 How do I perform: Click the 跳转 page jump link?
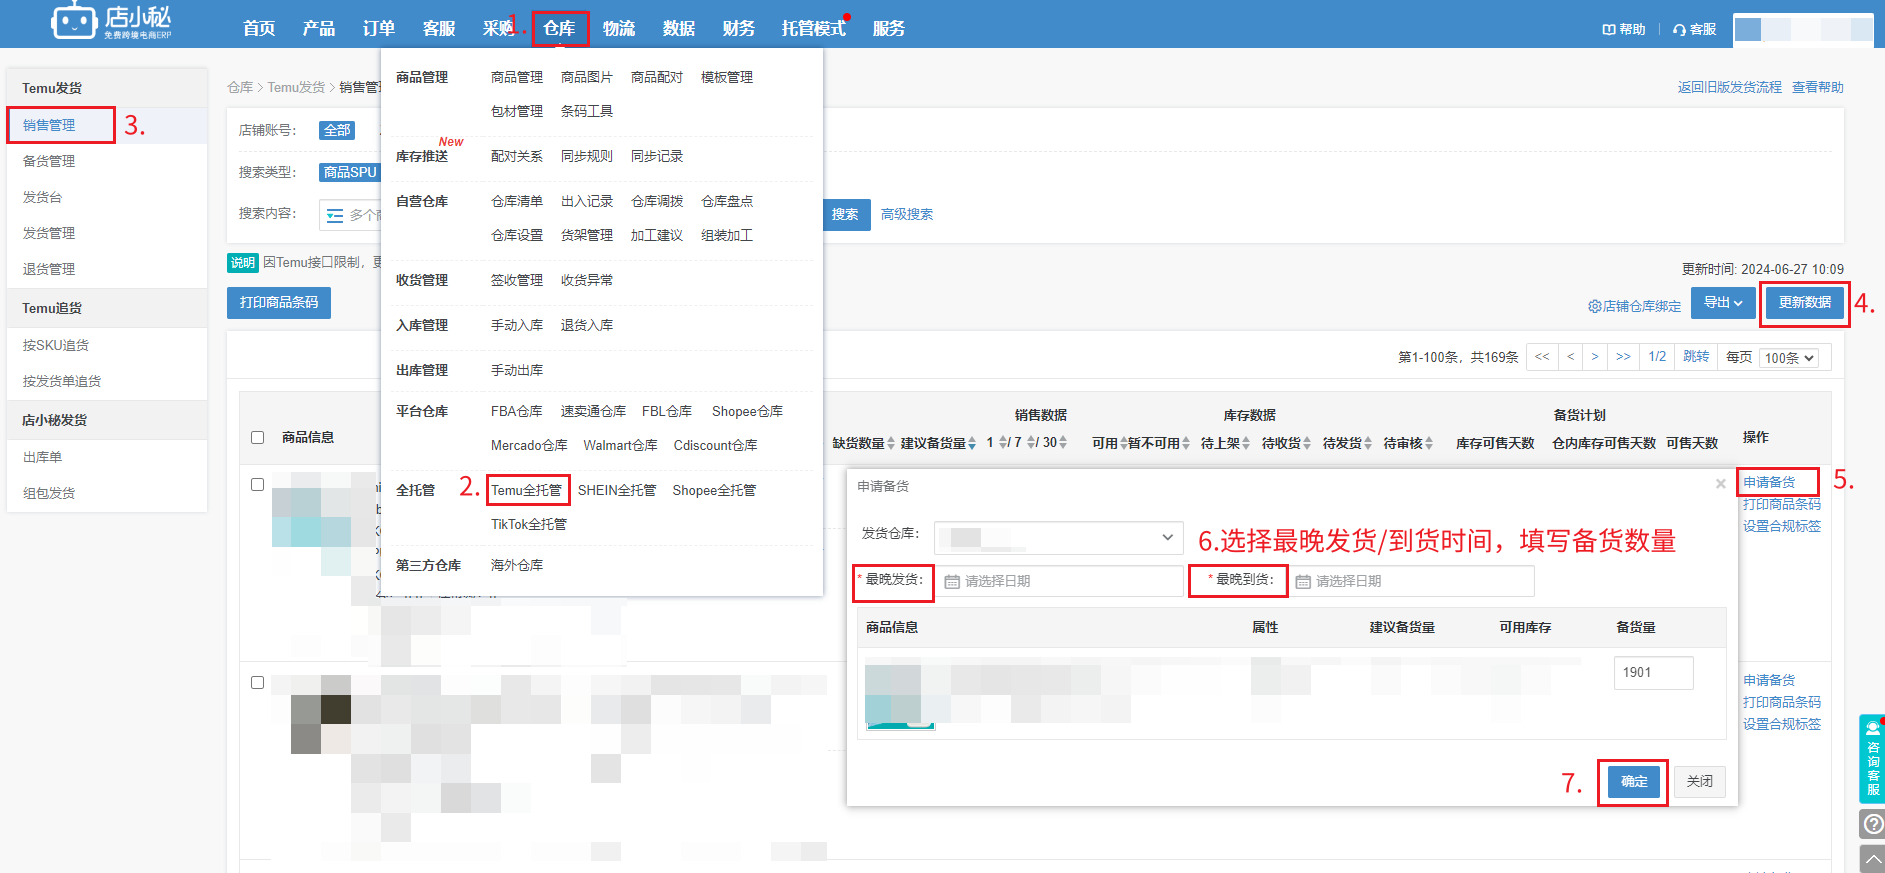pos(1696,357)
